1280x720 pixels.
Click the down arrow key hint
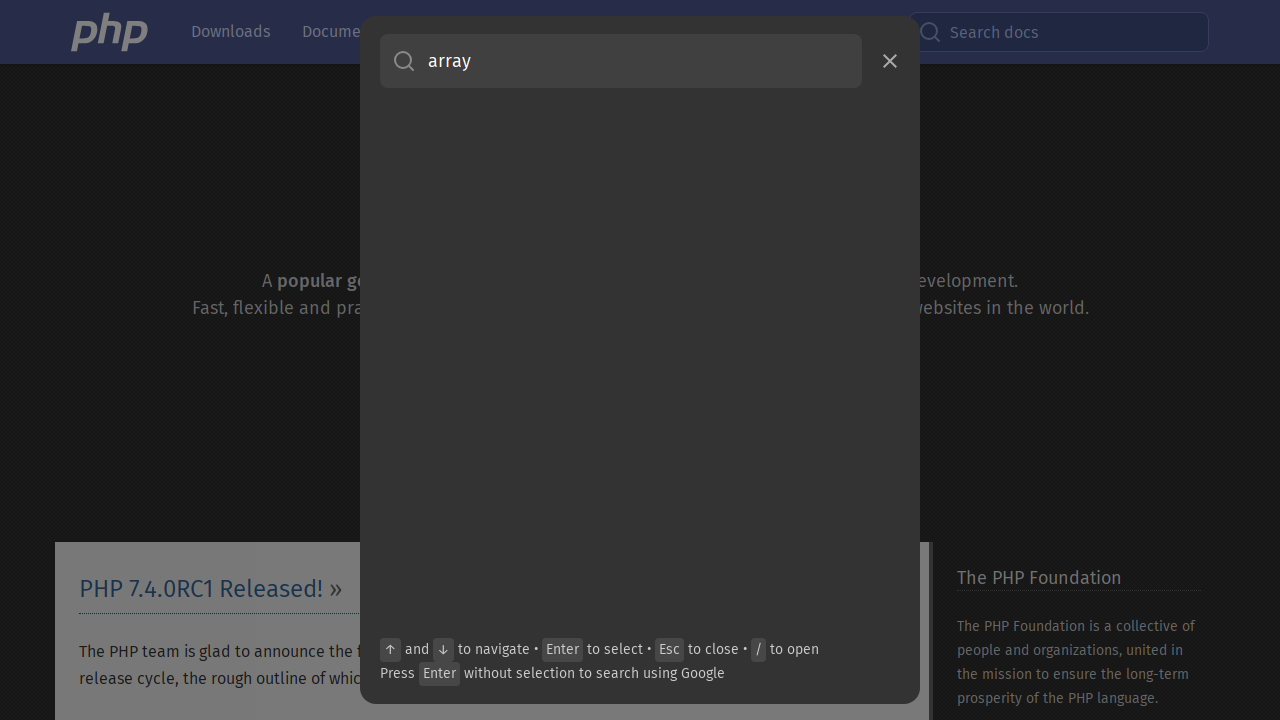click(x=443, y=649)
